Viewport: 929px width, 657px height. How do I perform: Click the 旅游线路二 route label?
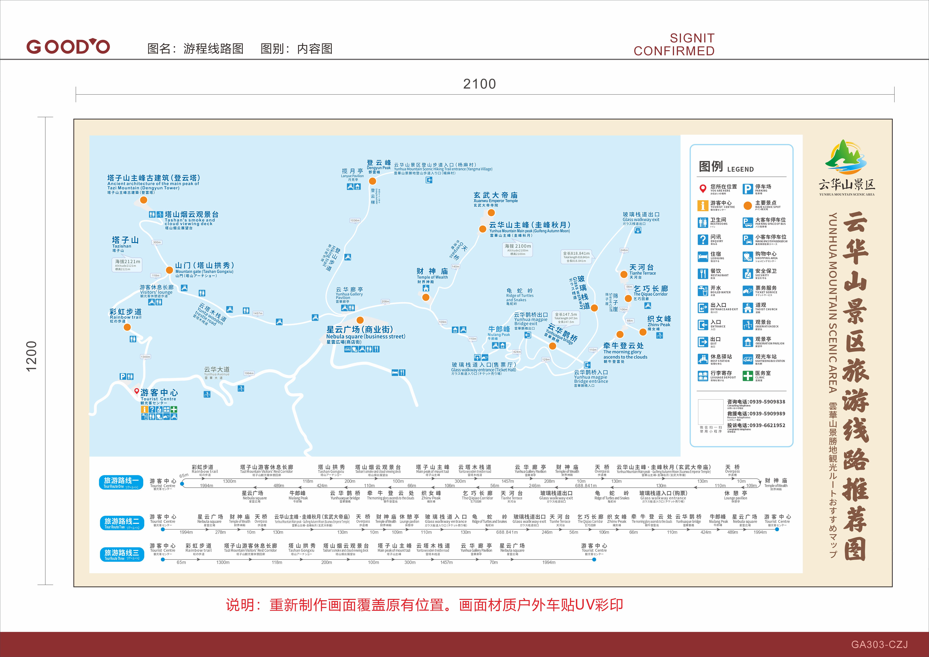click(122, 522)
